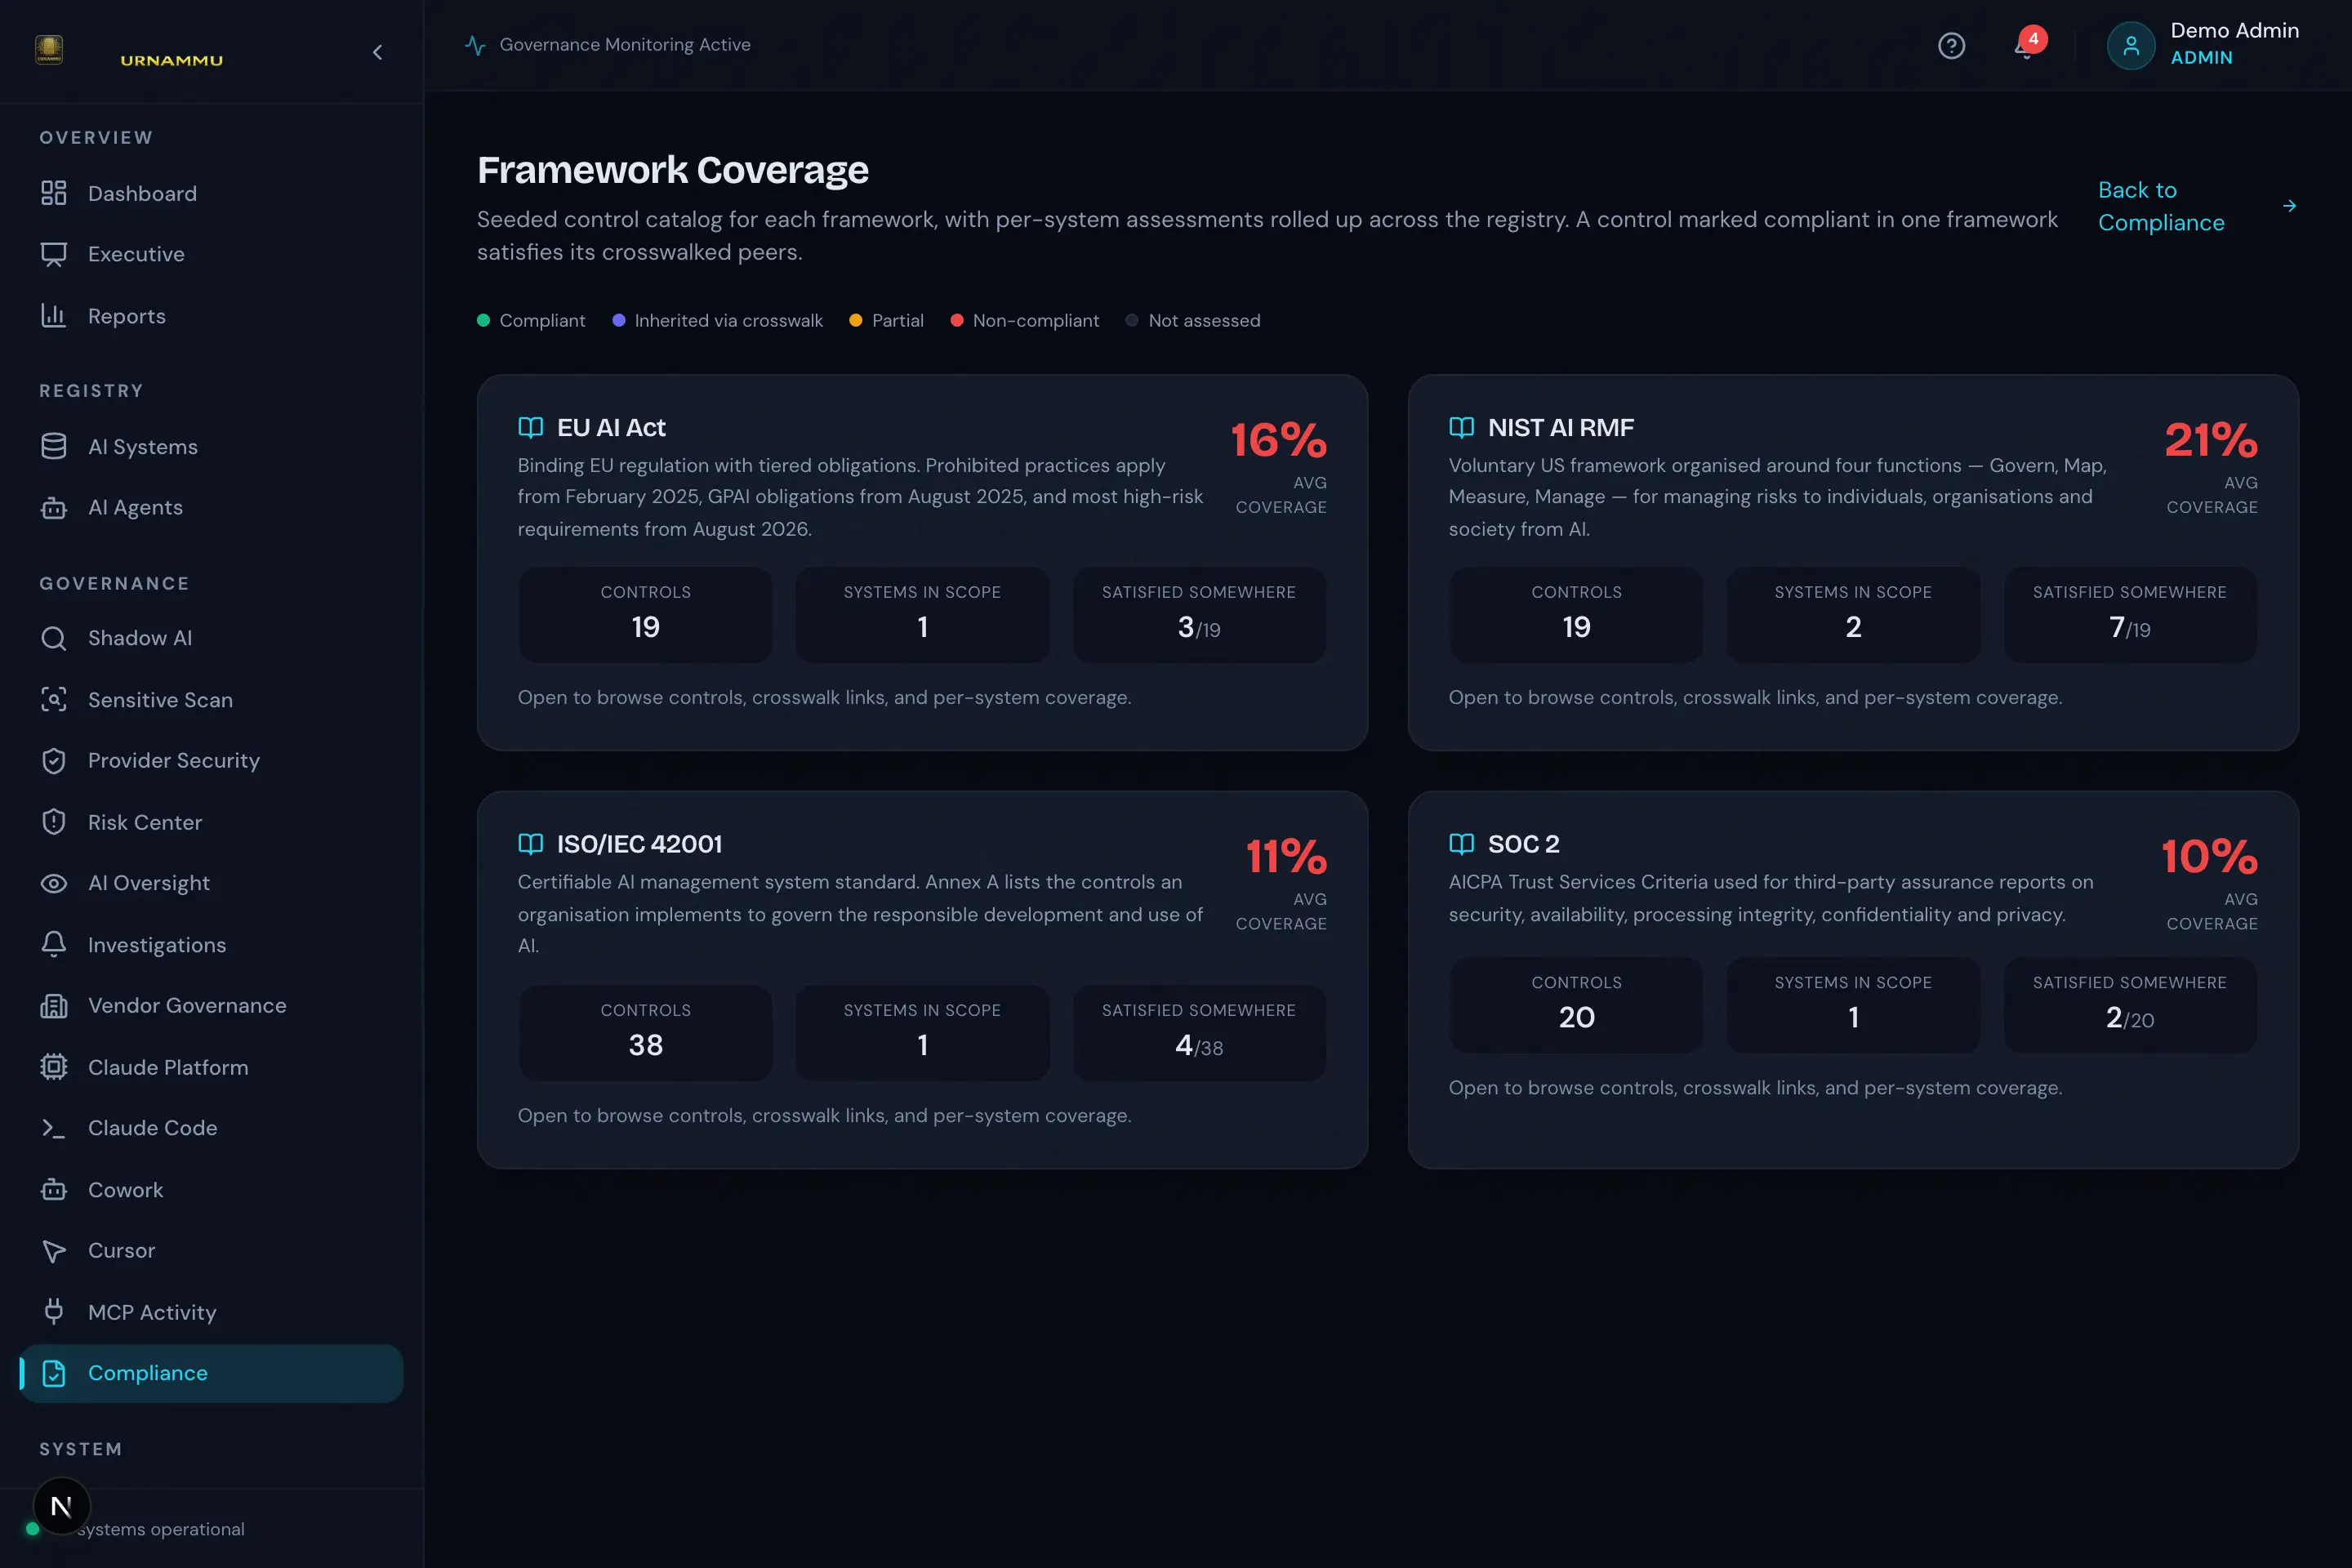Click the Cowork bot icon
This screenshot has width=2352, height=1568.
pyautogui.click(x=54, y=1190)
